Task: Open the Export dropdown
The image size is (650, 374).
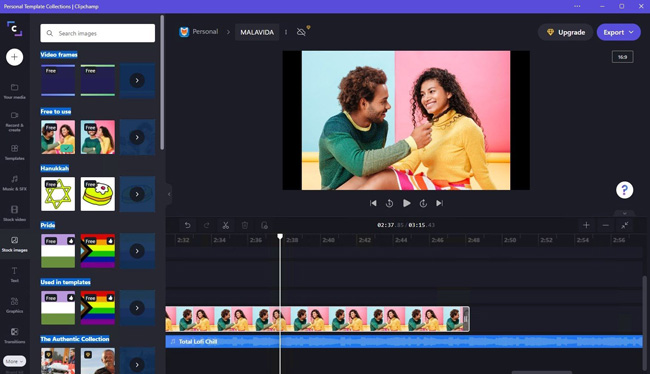Action: click(618, 32)
